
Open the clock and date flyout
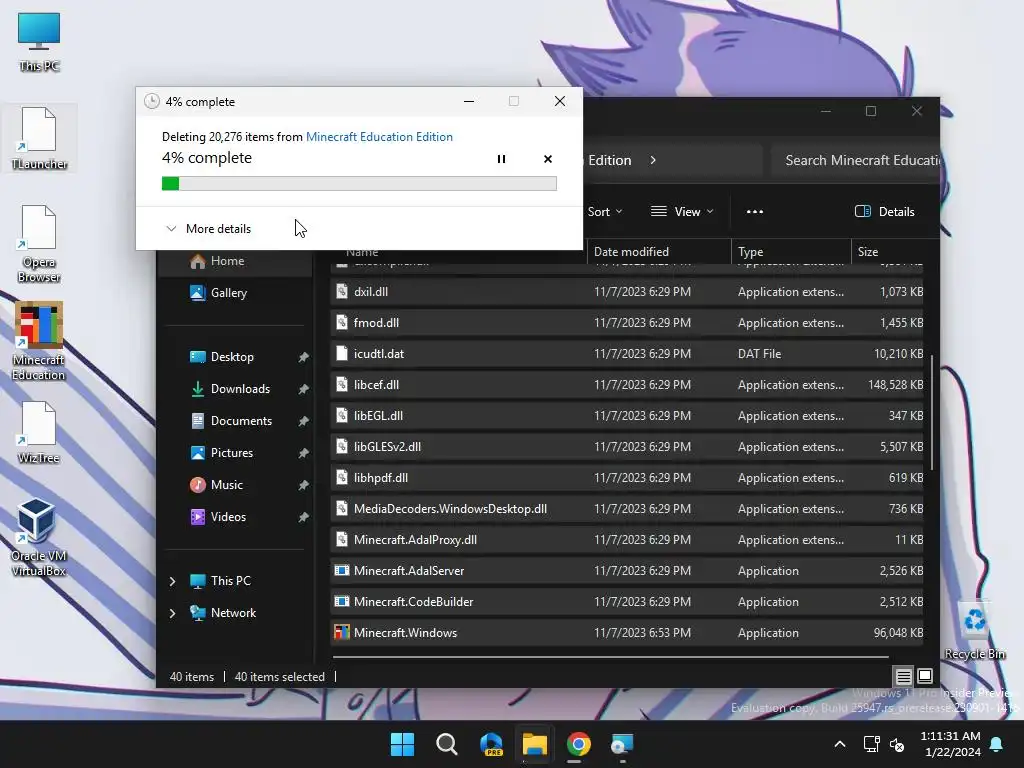pyautogui.click(x=950, y=744)
